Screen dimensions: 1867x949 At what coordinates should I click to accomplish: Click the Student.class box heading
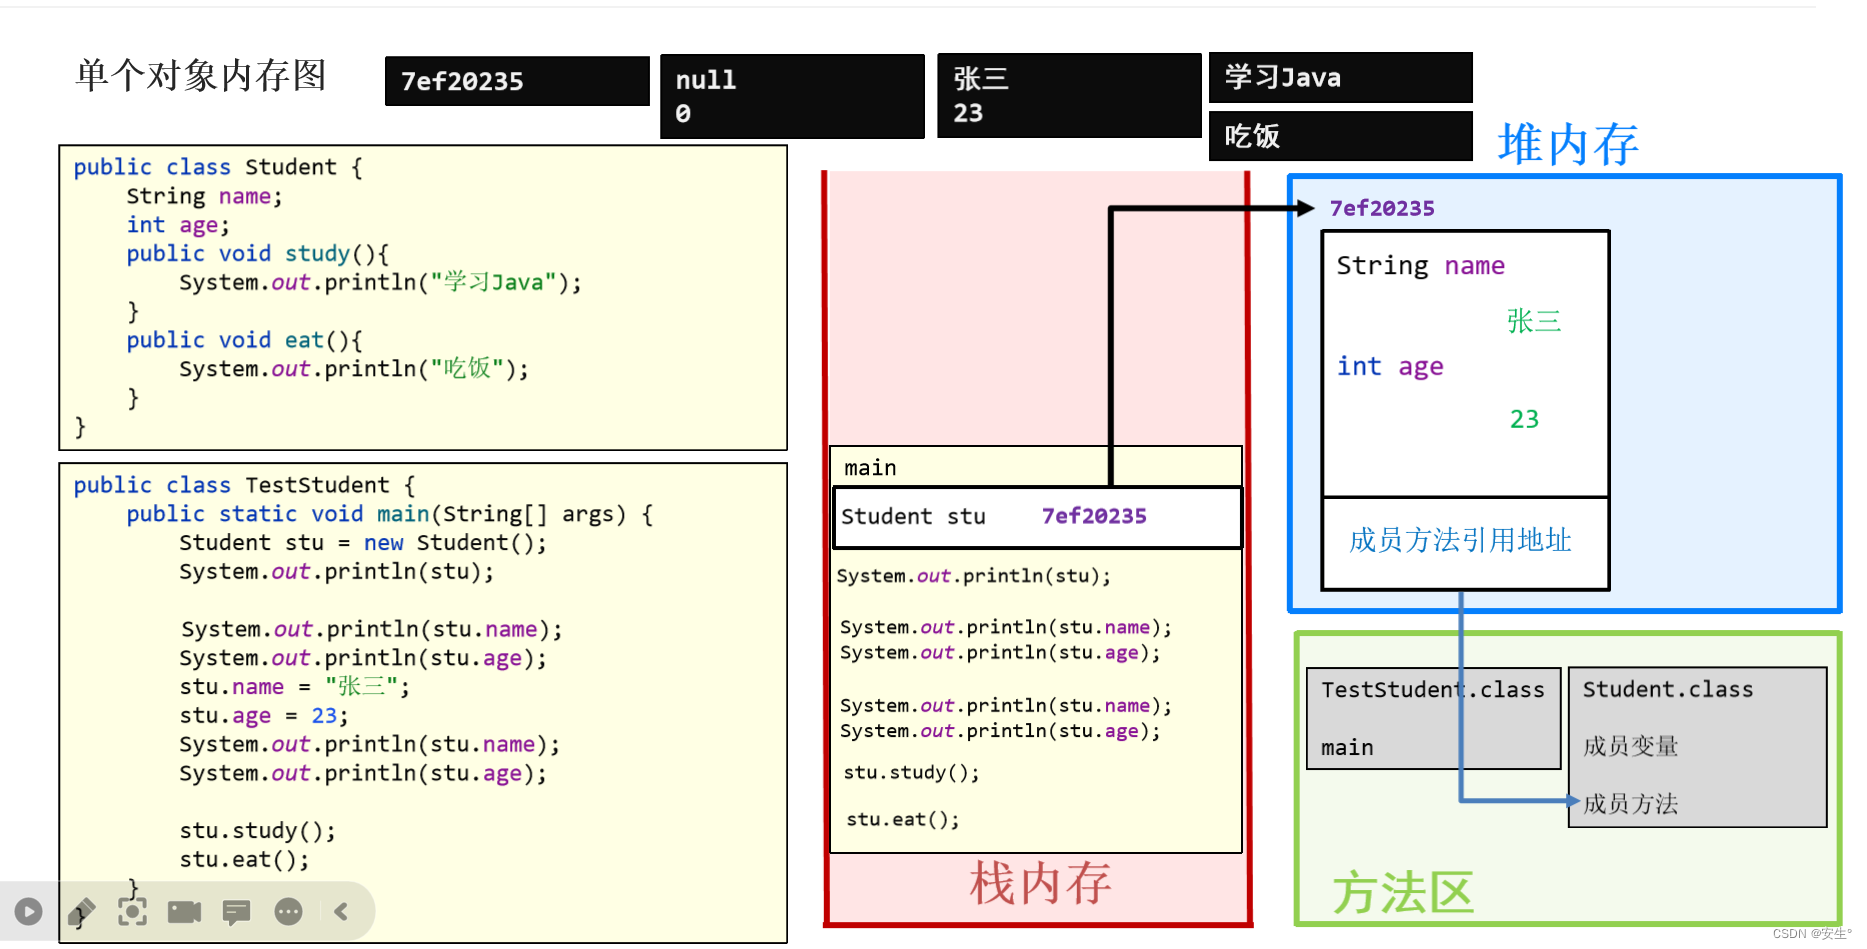point(1668,689)
